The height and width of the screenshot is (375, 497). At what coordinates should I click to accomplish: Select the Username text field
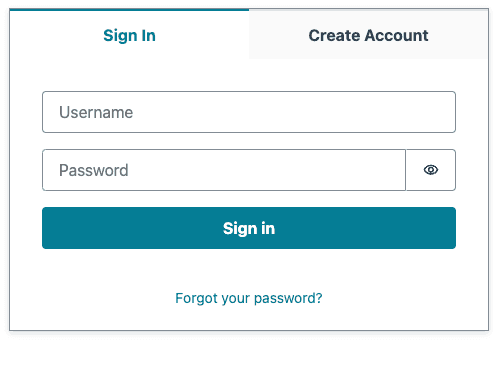pos(249,112)
